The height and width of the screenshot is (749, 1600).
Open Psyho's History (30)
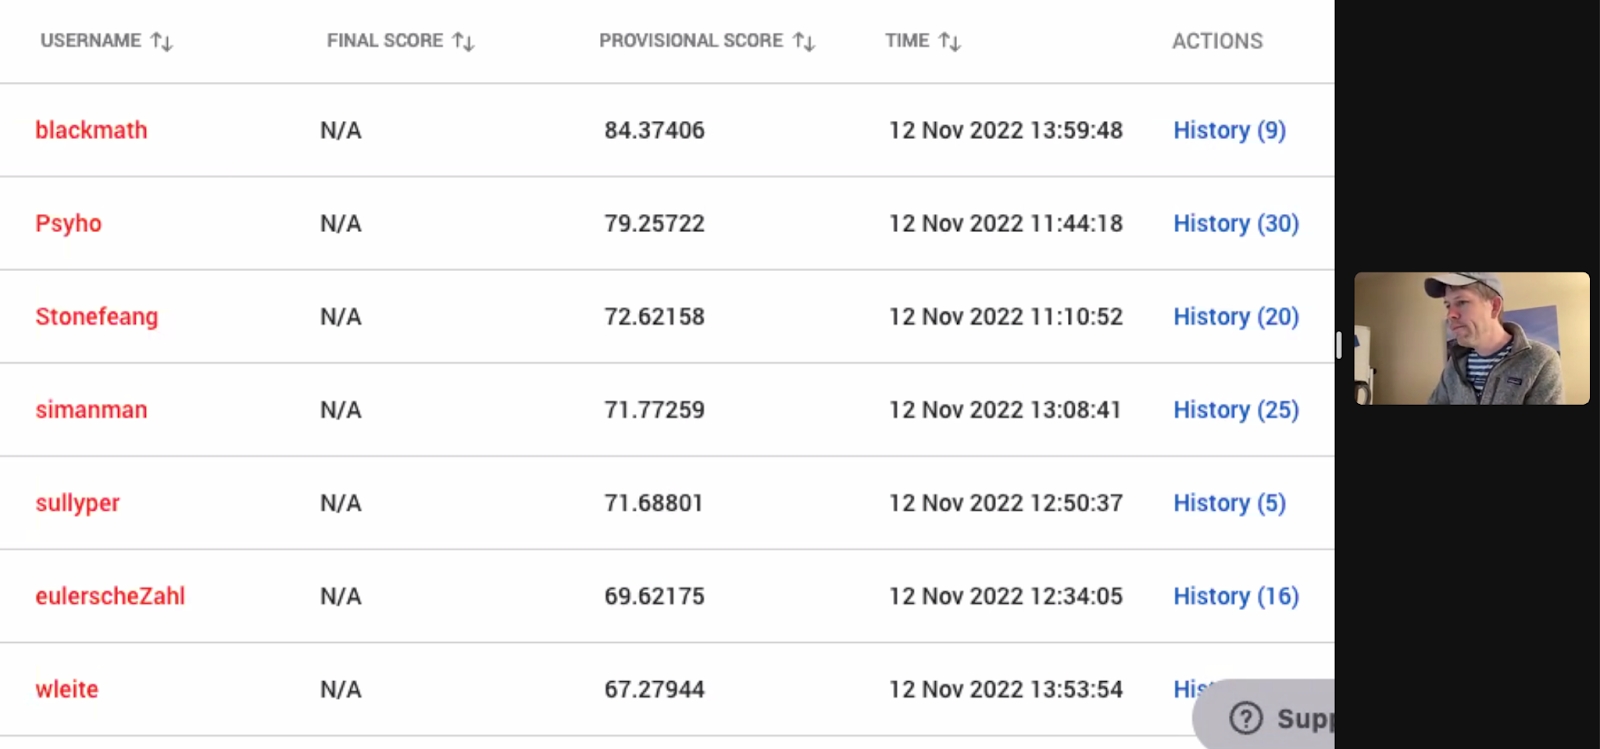point(1236,224)
